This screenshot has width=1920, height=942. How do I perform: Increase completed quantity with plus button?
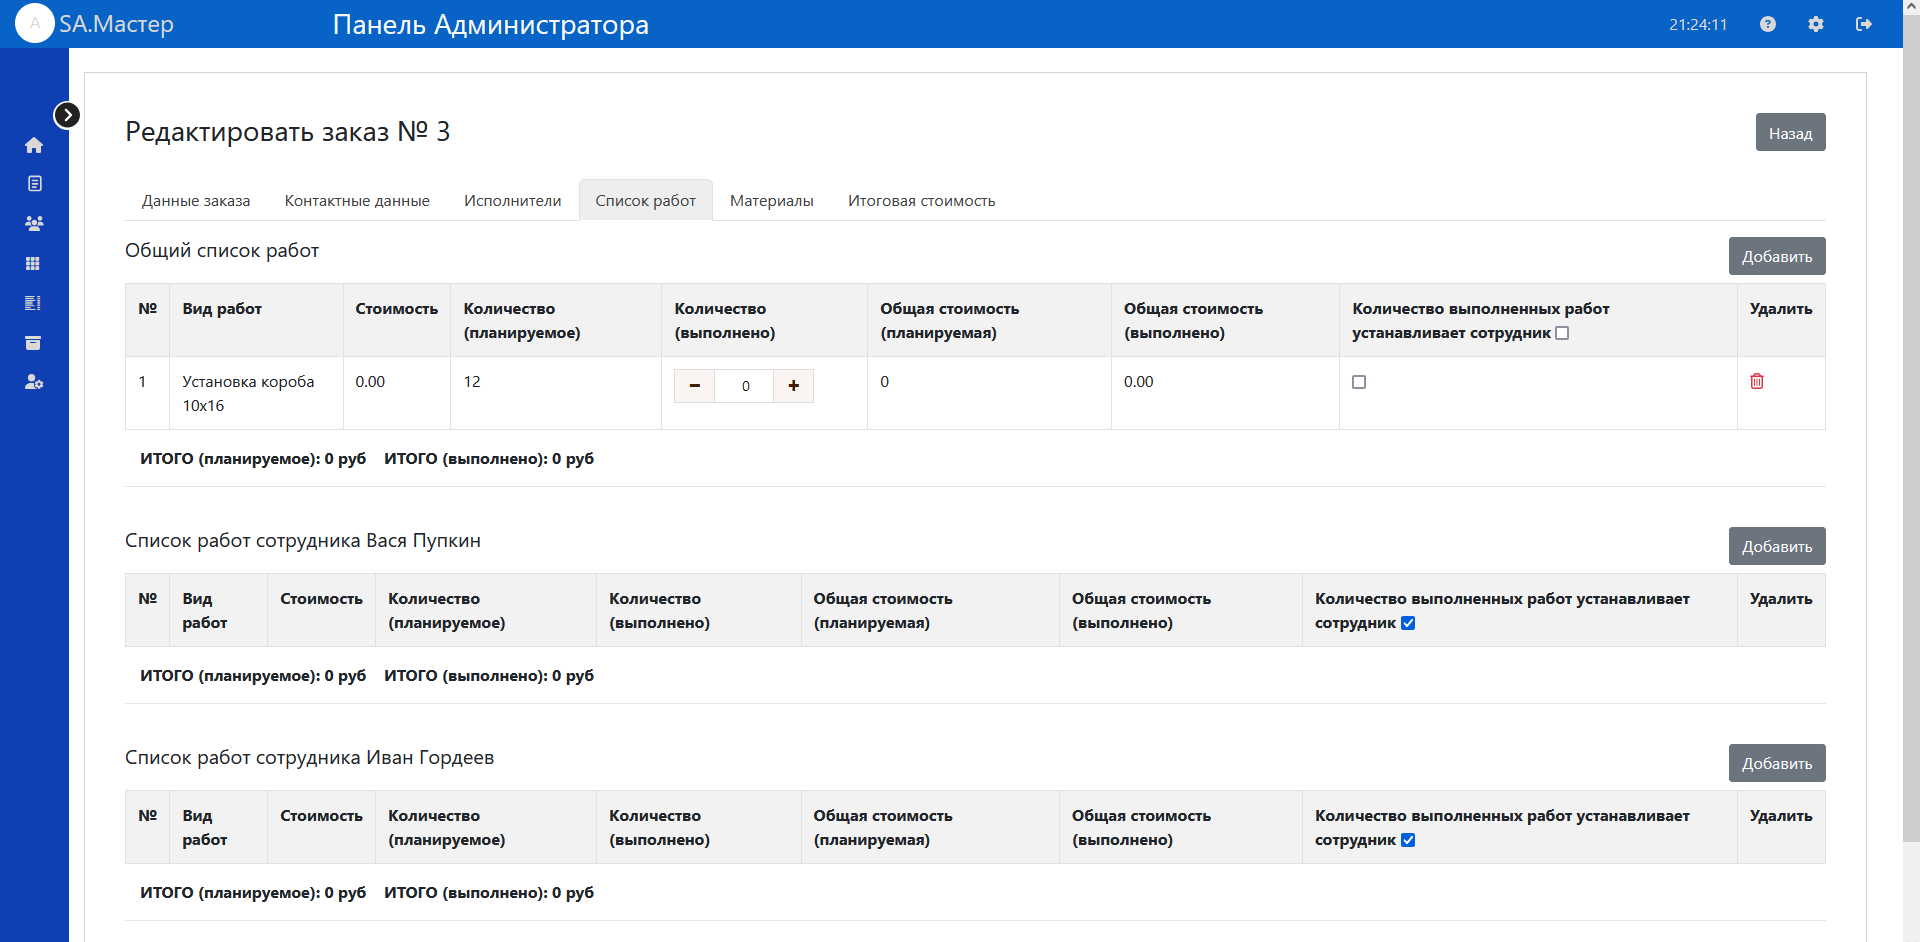[x=794, y=386]
